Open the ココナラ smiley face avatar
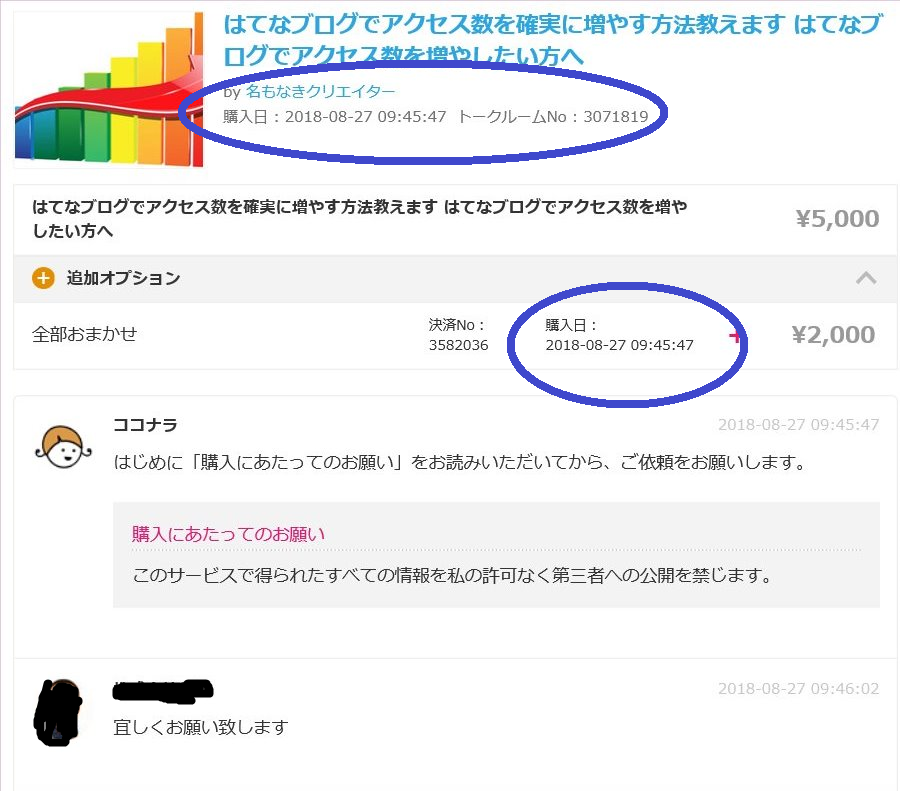This screenshot has height=791, width=900. pyautogui.click(x=63, y=447)
